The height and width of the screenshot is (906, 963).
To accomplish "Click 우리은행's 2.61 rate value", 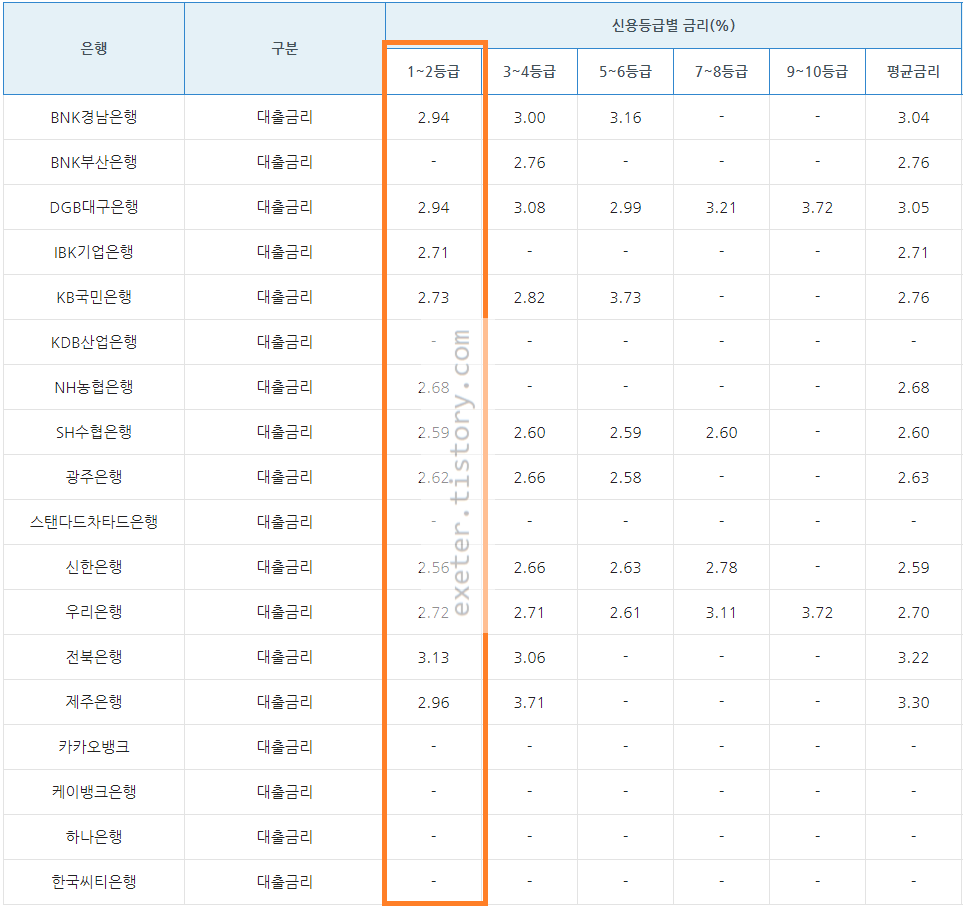I will 625,612.
